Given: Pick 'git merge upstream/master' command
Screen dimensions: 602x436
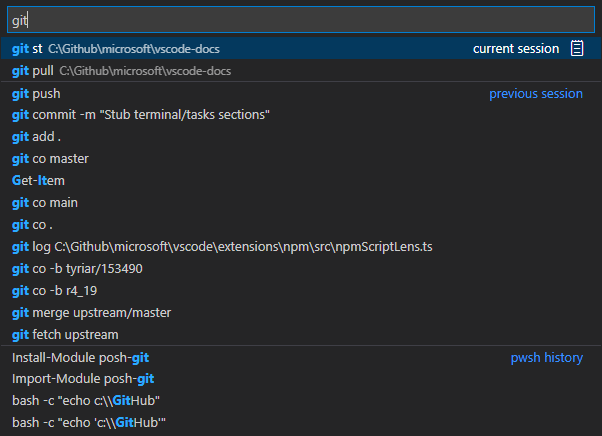Looking at the screenshot, I should [x=91, y=313].
